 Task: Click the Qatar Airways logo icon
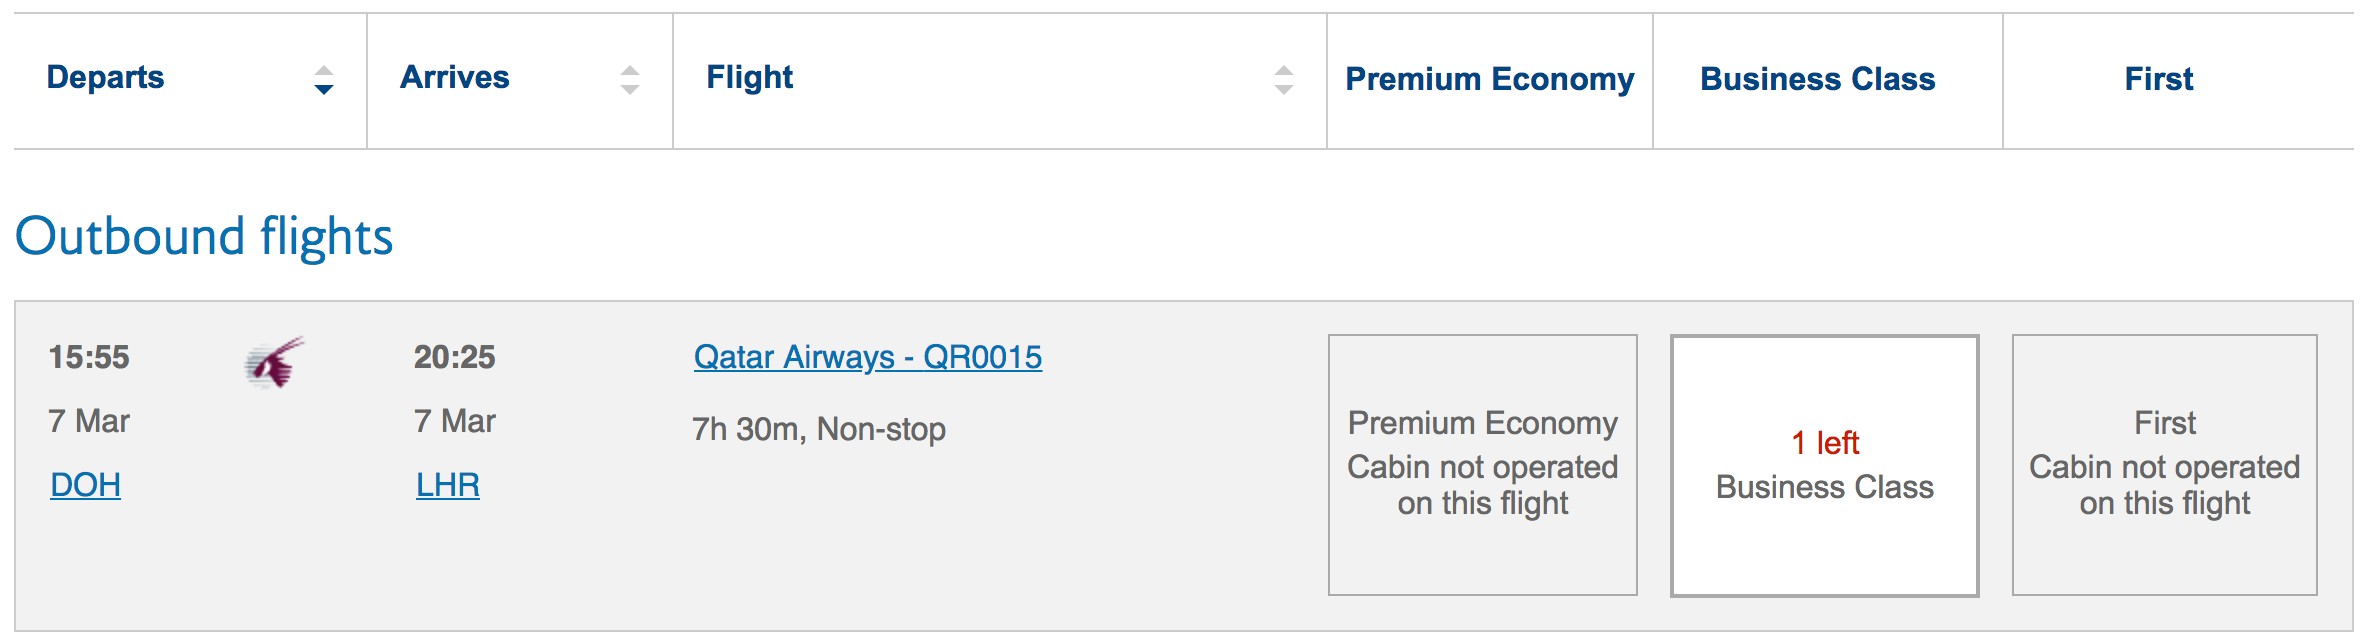pyautogui.click(x=274, y=362)
